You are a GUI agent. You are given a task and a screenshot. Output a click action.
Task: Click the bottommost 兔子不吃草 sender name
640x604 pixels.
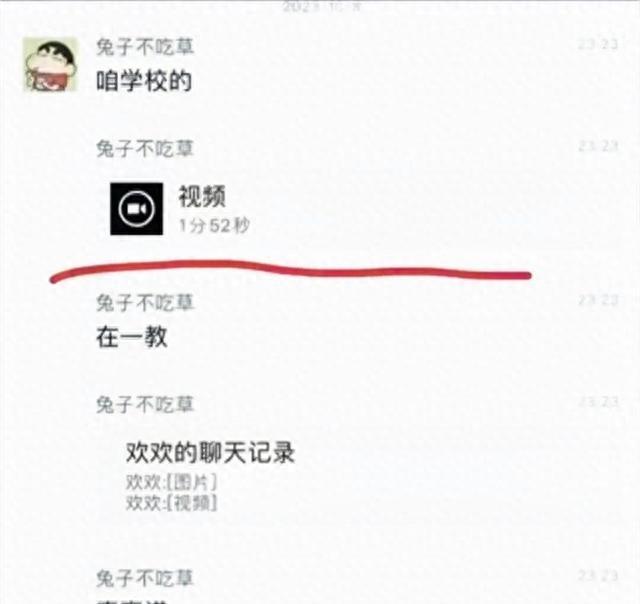145,578
